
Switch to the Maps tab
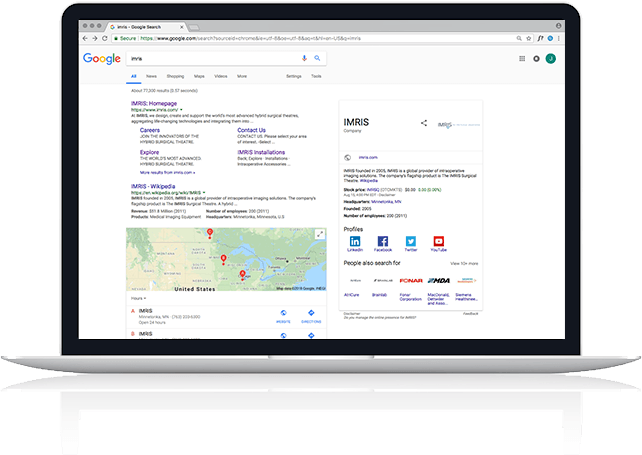pyautogui.click(x=199, y=76)
